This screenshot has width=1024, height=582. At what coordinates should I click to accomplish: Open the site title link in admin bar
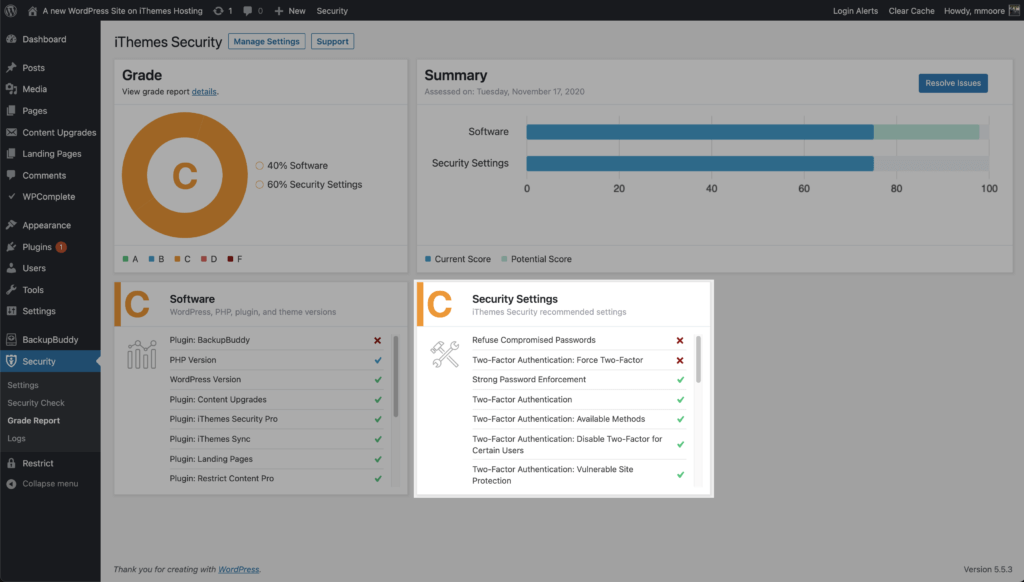coord(122,10)
